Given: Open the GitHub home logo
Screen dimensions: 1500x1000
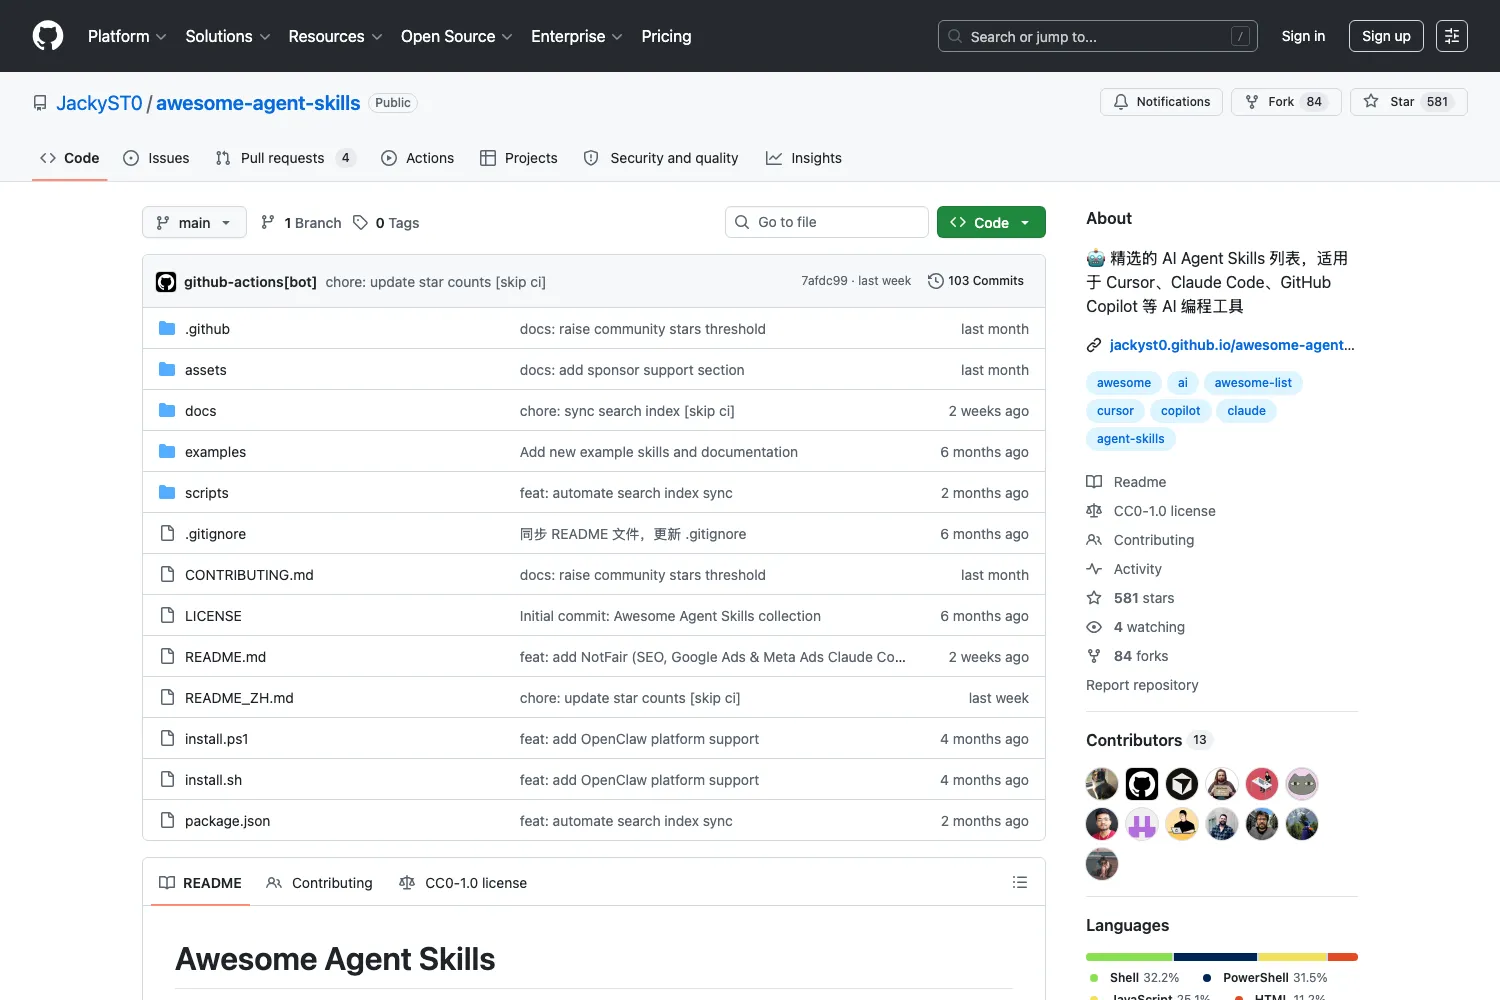Looking at the screenshot, I should 48,36.
